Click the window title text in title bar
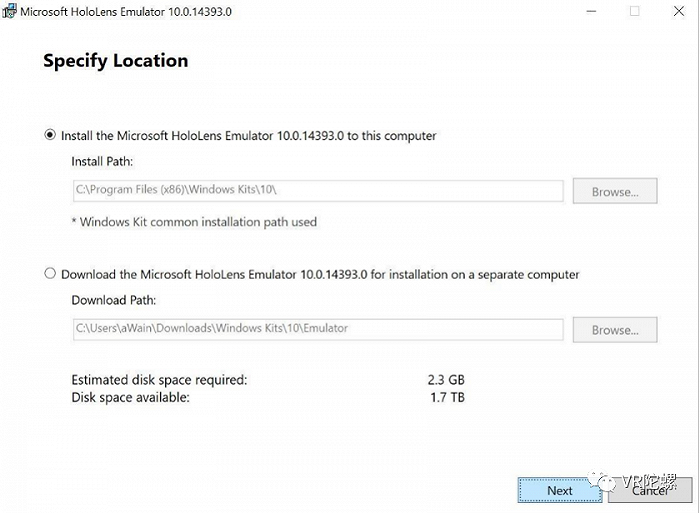The height and width of the screenshot is (513, 700). [126, 12]
